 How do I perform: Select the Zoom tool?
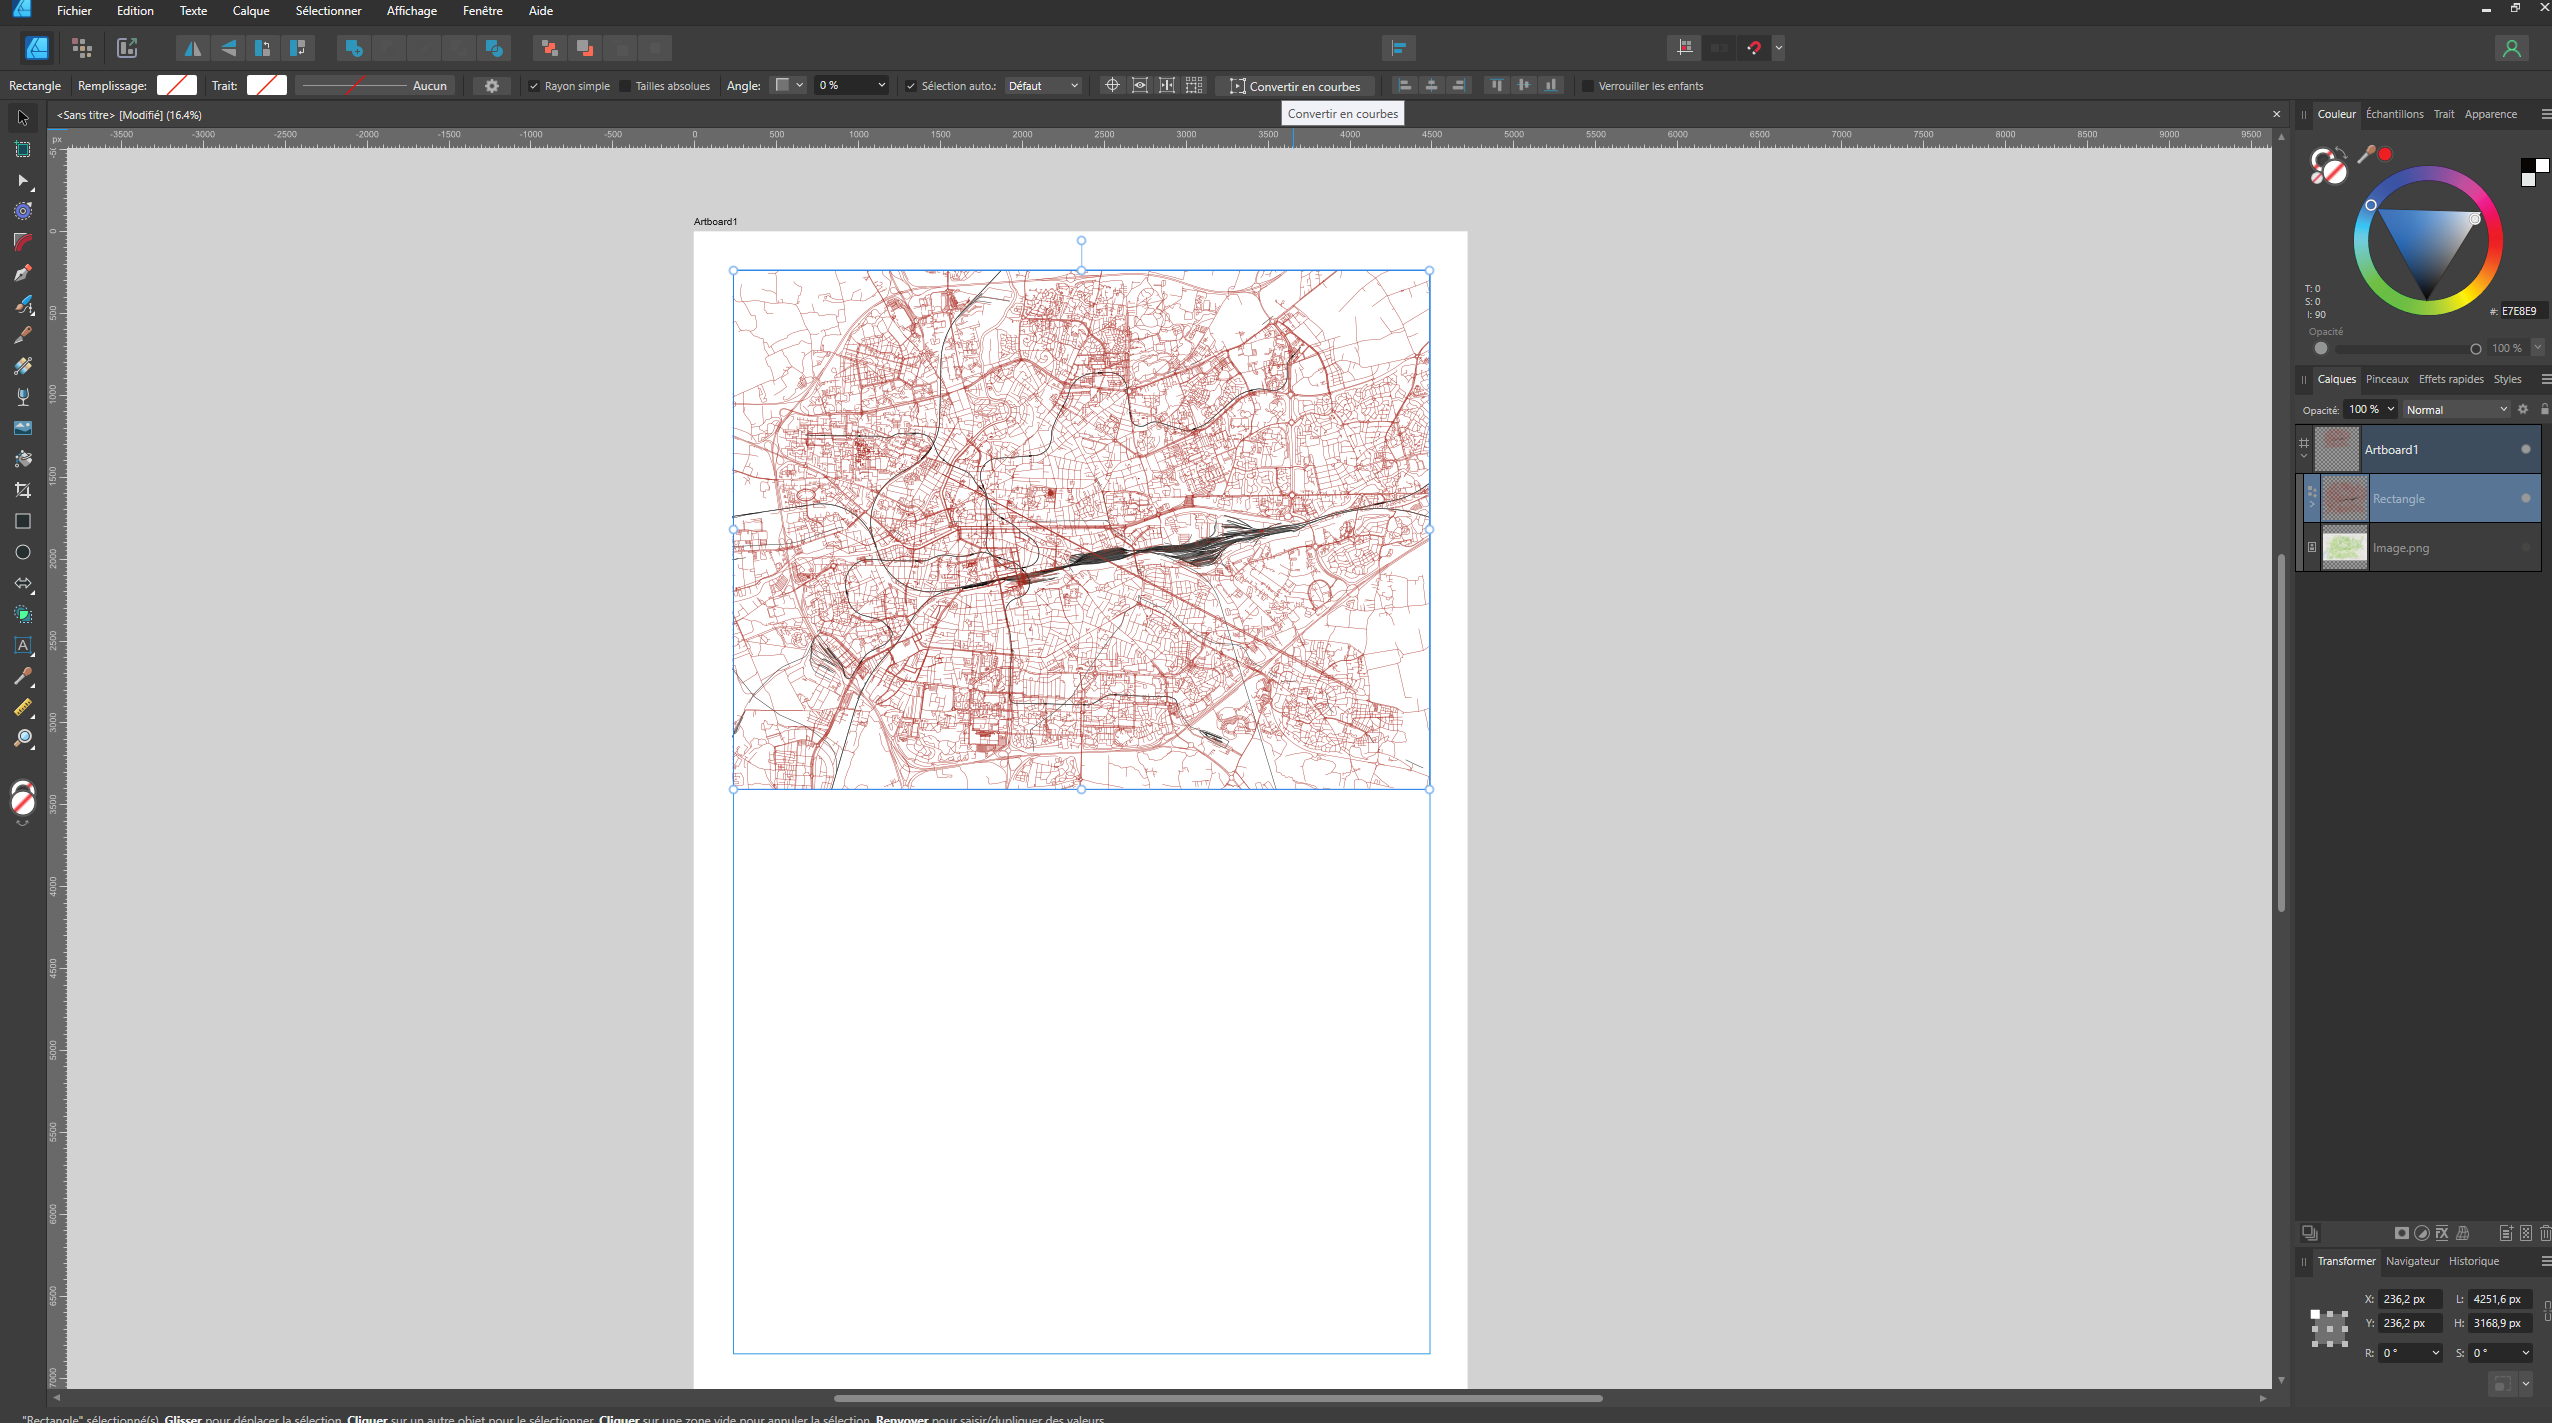point(22,739)
